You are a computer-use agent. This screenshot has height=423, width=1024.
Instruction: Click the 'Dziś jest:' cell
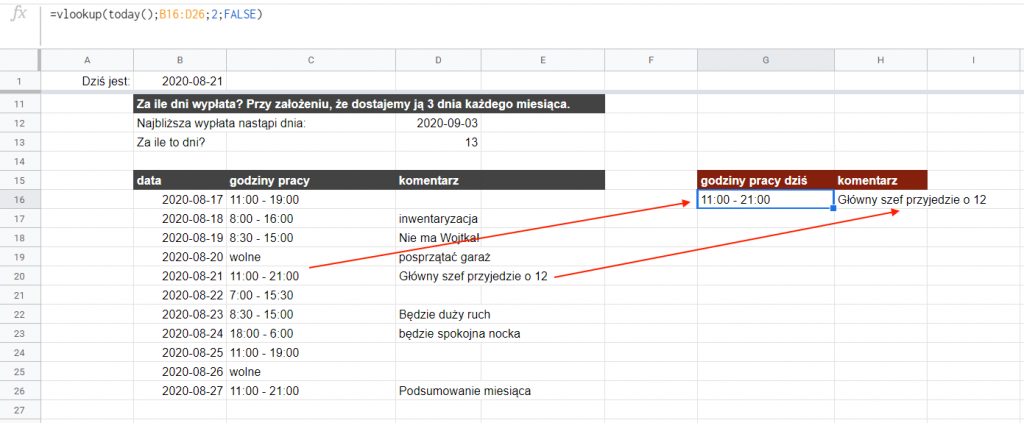coord(88,81)
